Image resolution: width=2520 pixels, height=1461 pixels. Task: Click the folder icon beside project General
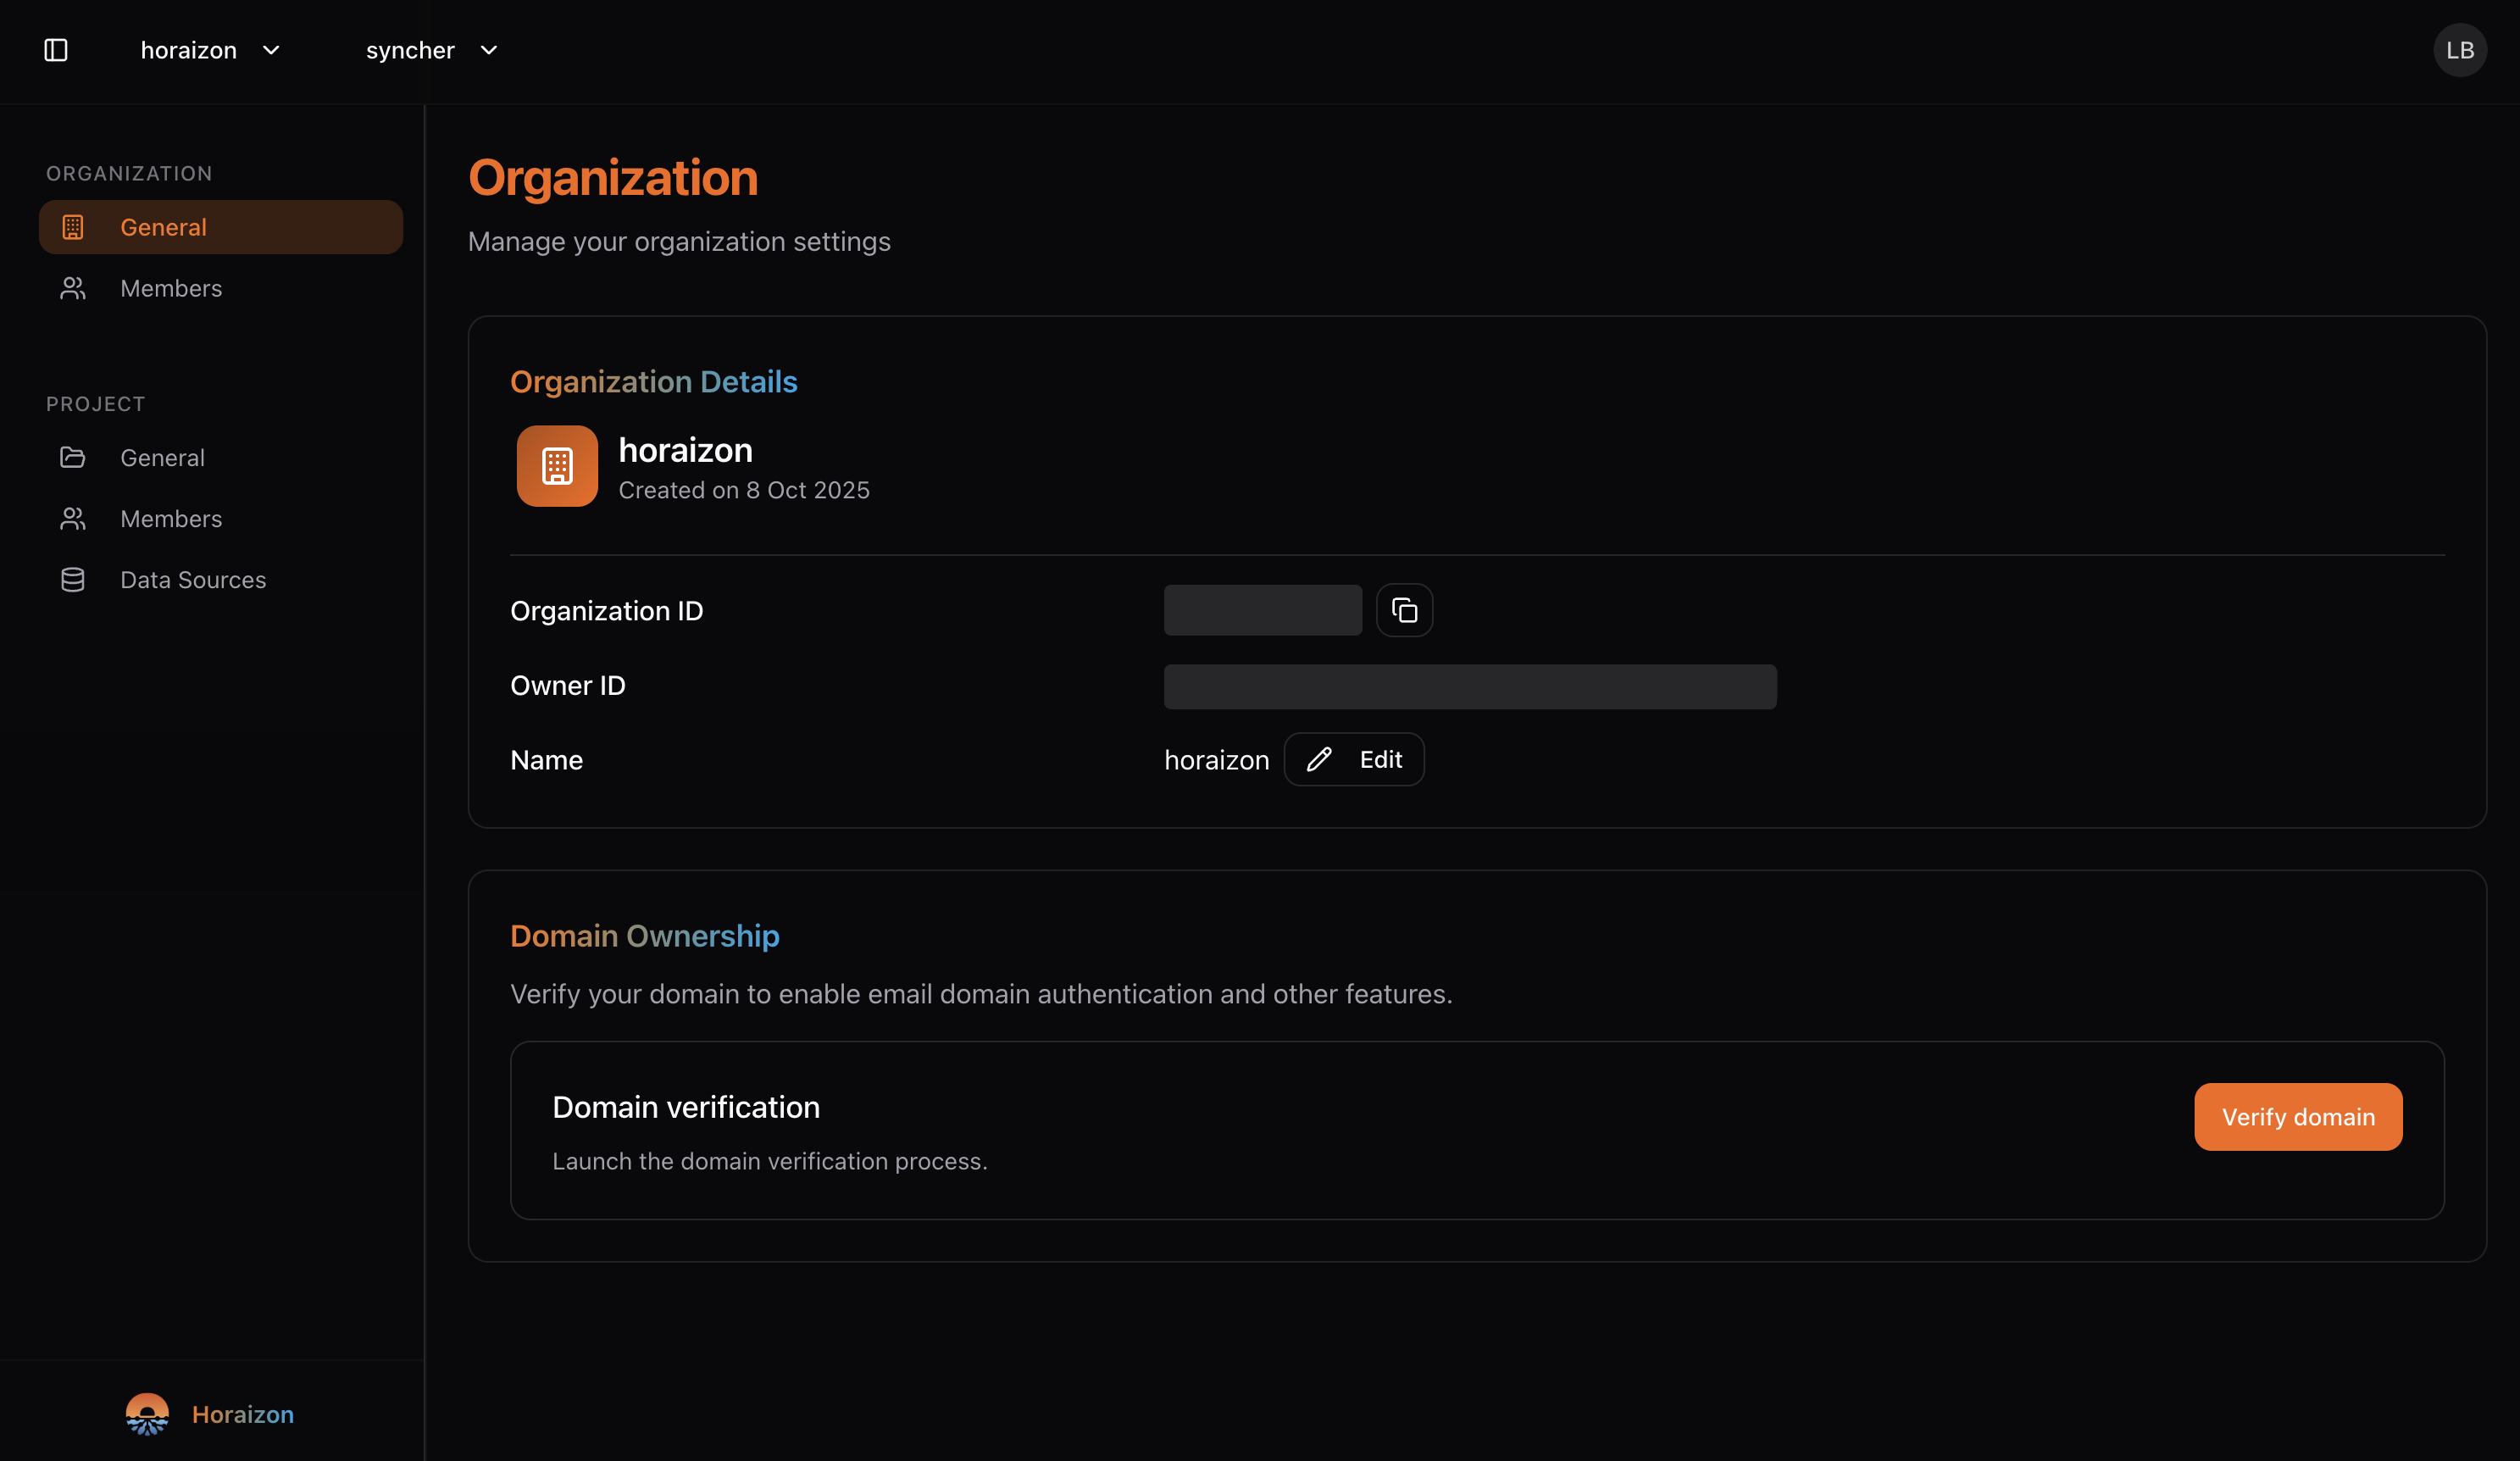(x=73, y=457)
